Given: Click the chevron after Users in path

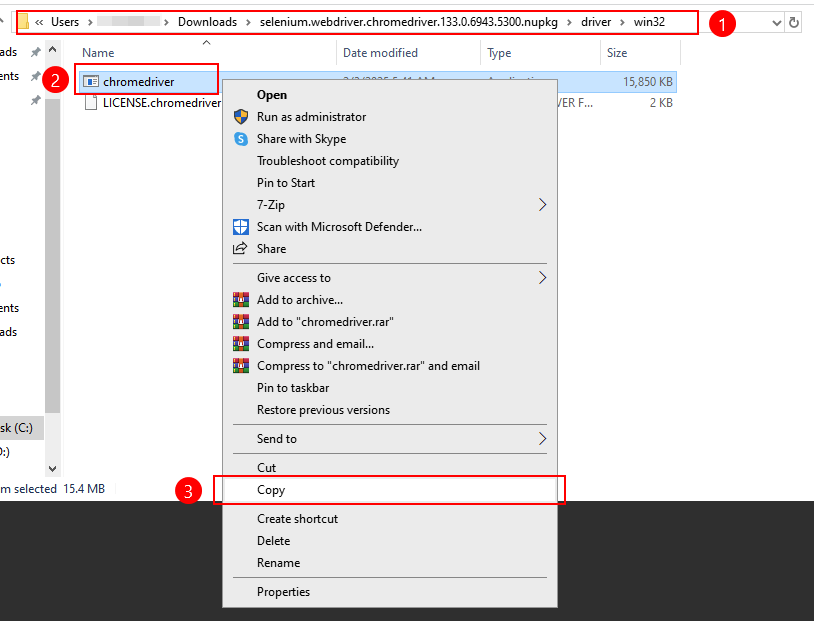Looking at the screenshot, I should pyautogui.click(x=90, y=22).
